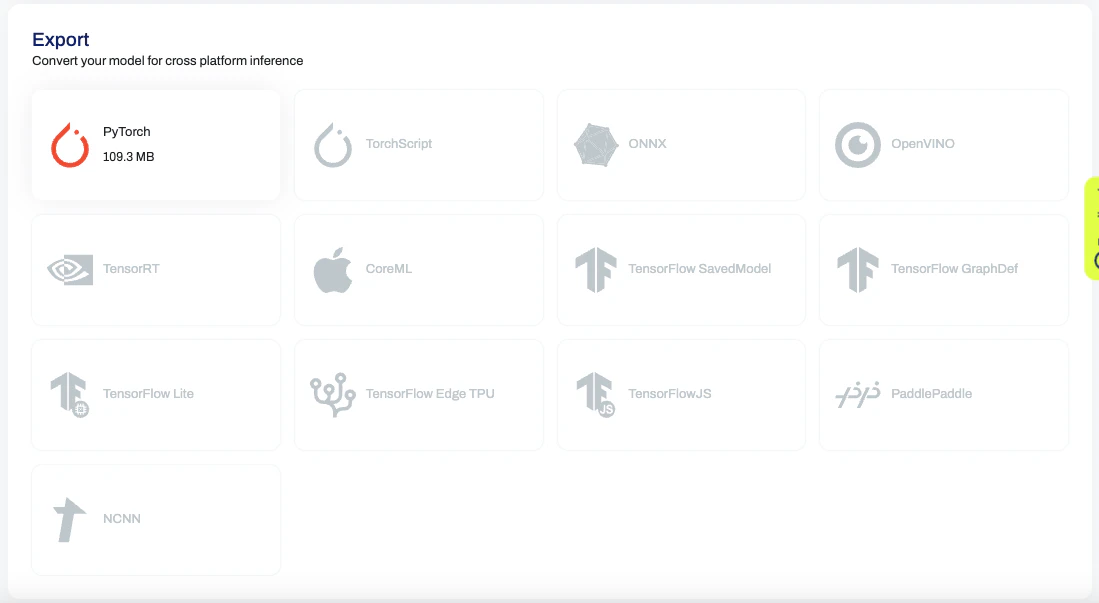Image resolution: width=1099 pixels, height=603 pixels.
Task: Click the ONNX polyhedron icon
Action: [596, 144]
